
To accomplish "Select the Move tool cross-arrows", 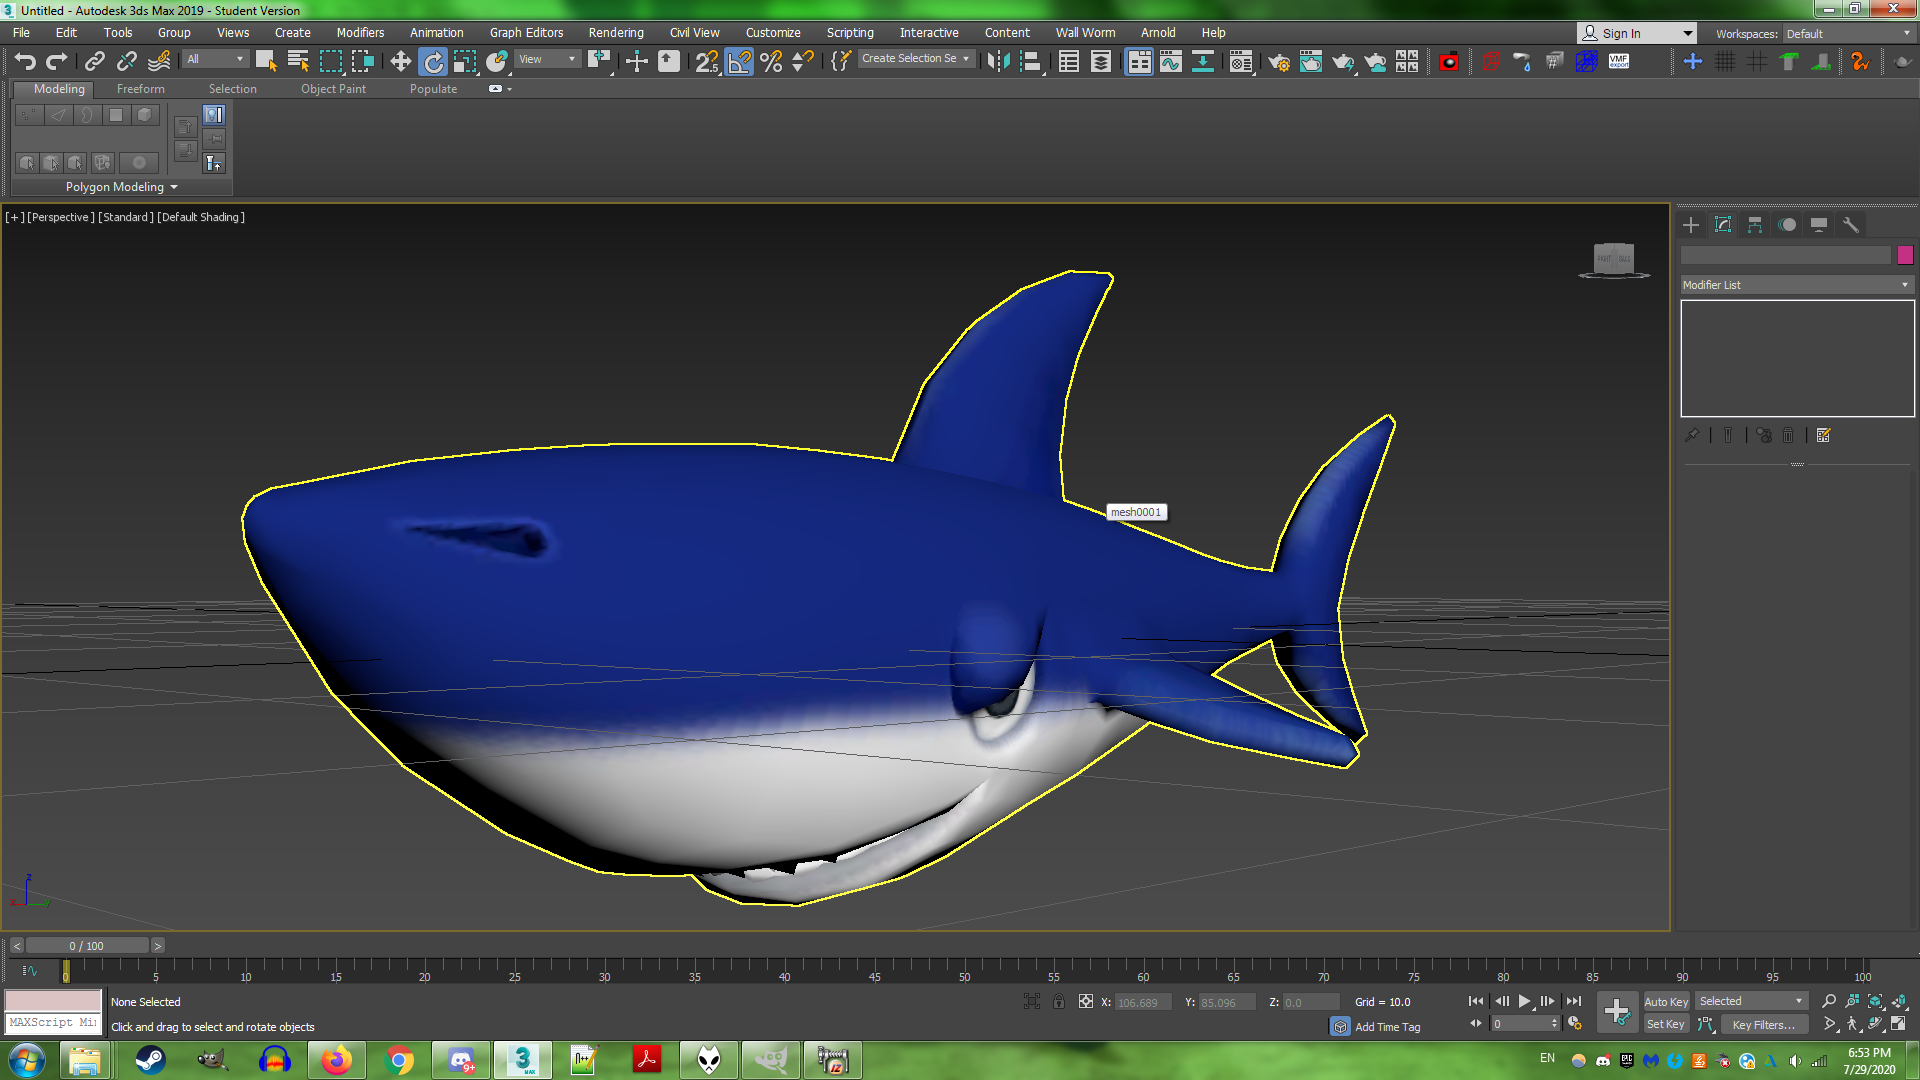I will (401, 62).
